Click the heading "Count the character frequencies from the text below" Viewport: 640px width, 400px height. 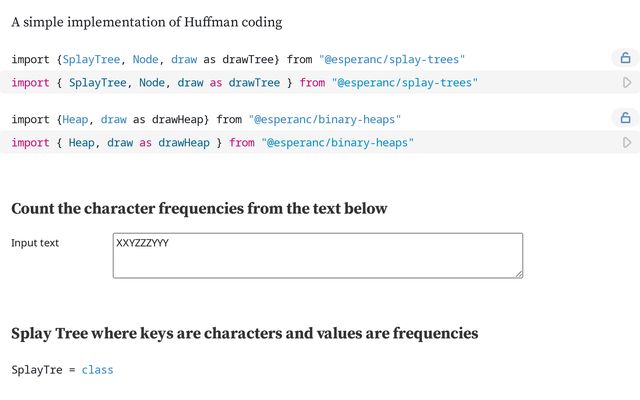coord(199,209)
